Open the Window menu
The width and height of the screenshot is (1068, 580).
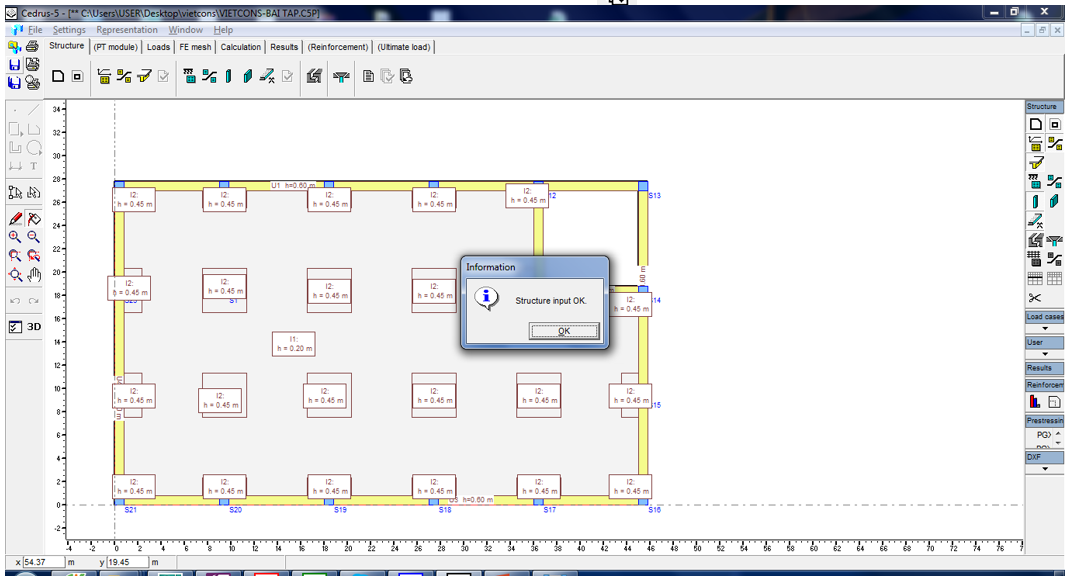(185, 30)
